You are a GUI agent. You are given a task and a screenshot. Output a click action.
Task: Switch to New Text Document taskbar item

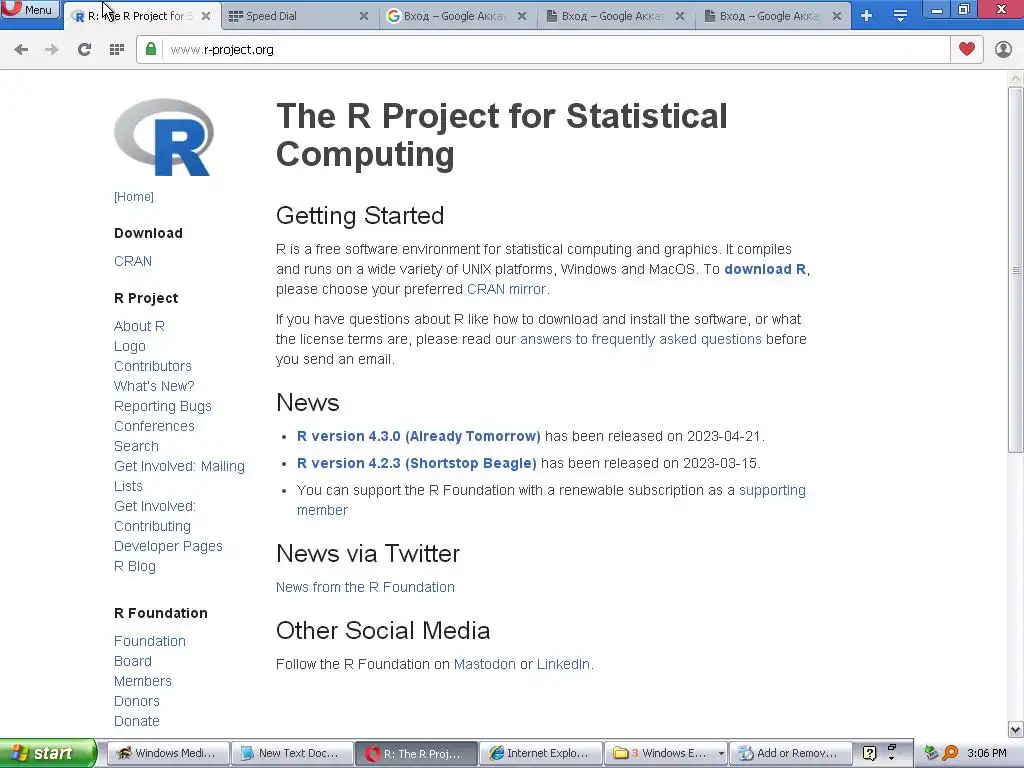point(292,753)
